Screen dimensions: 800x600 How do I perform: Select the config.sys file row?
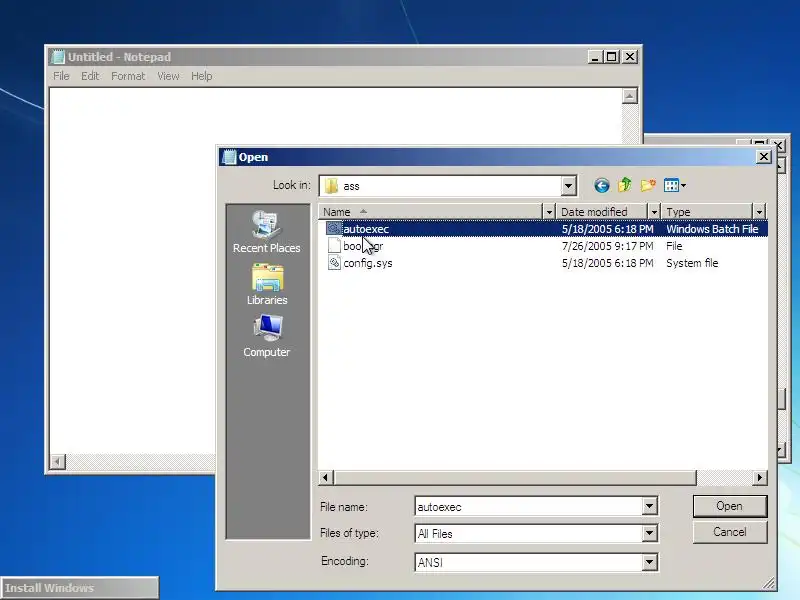coord(543,263)
